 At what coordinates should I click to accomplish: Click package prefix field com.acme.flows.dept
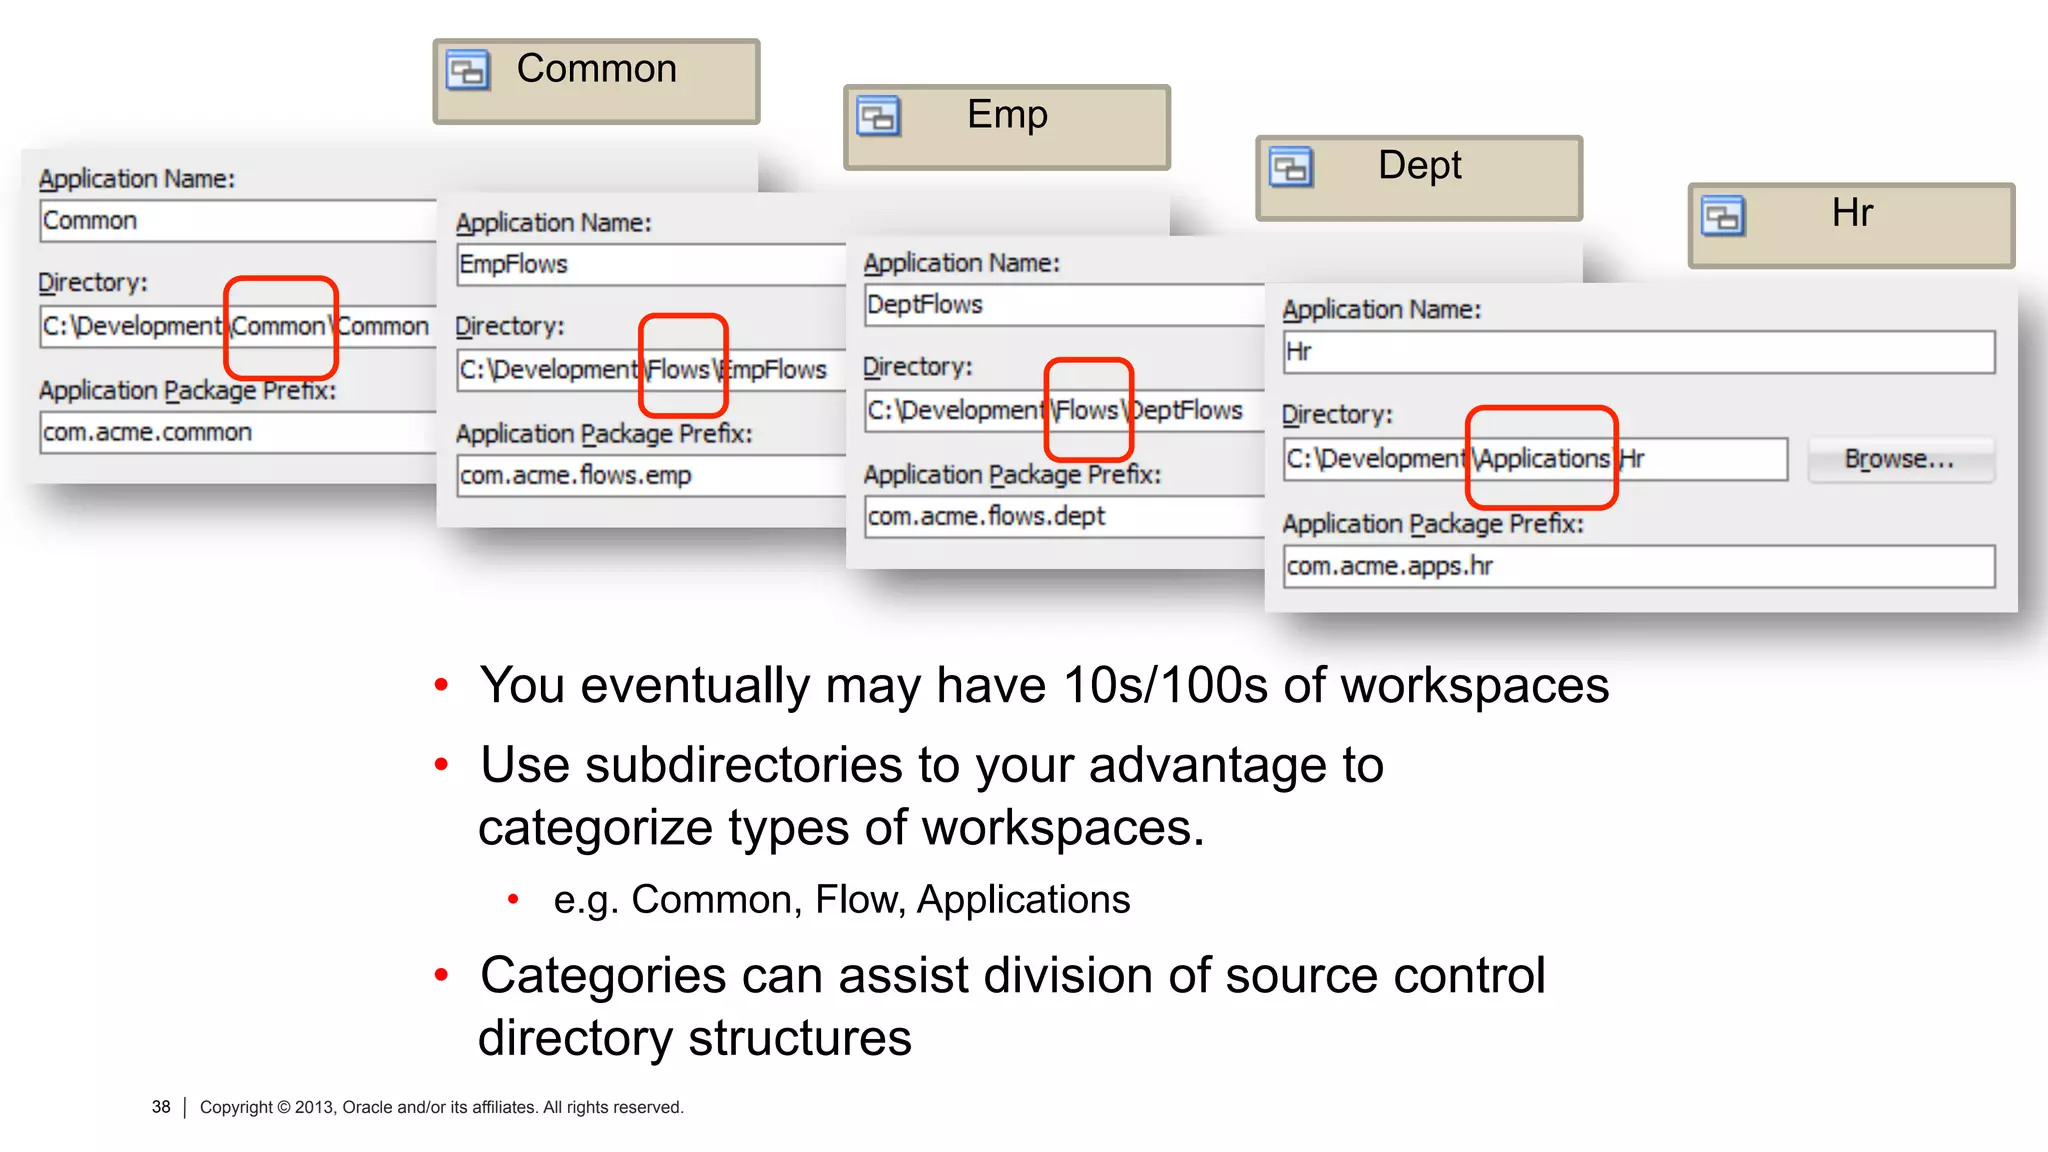click(x=1065, y=517)
